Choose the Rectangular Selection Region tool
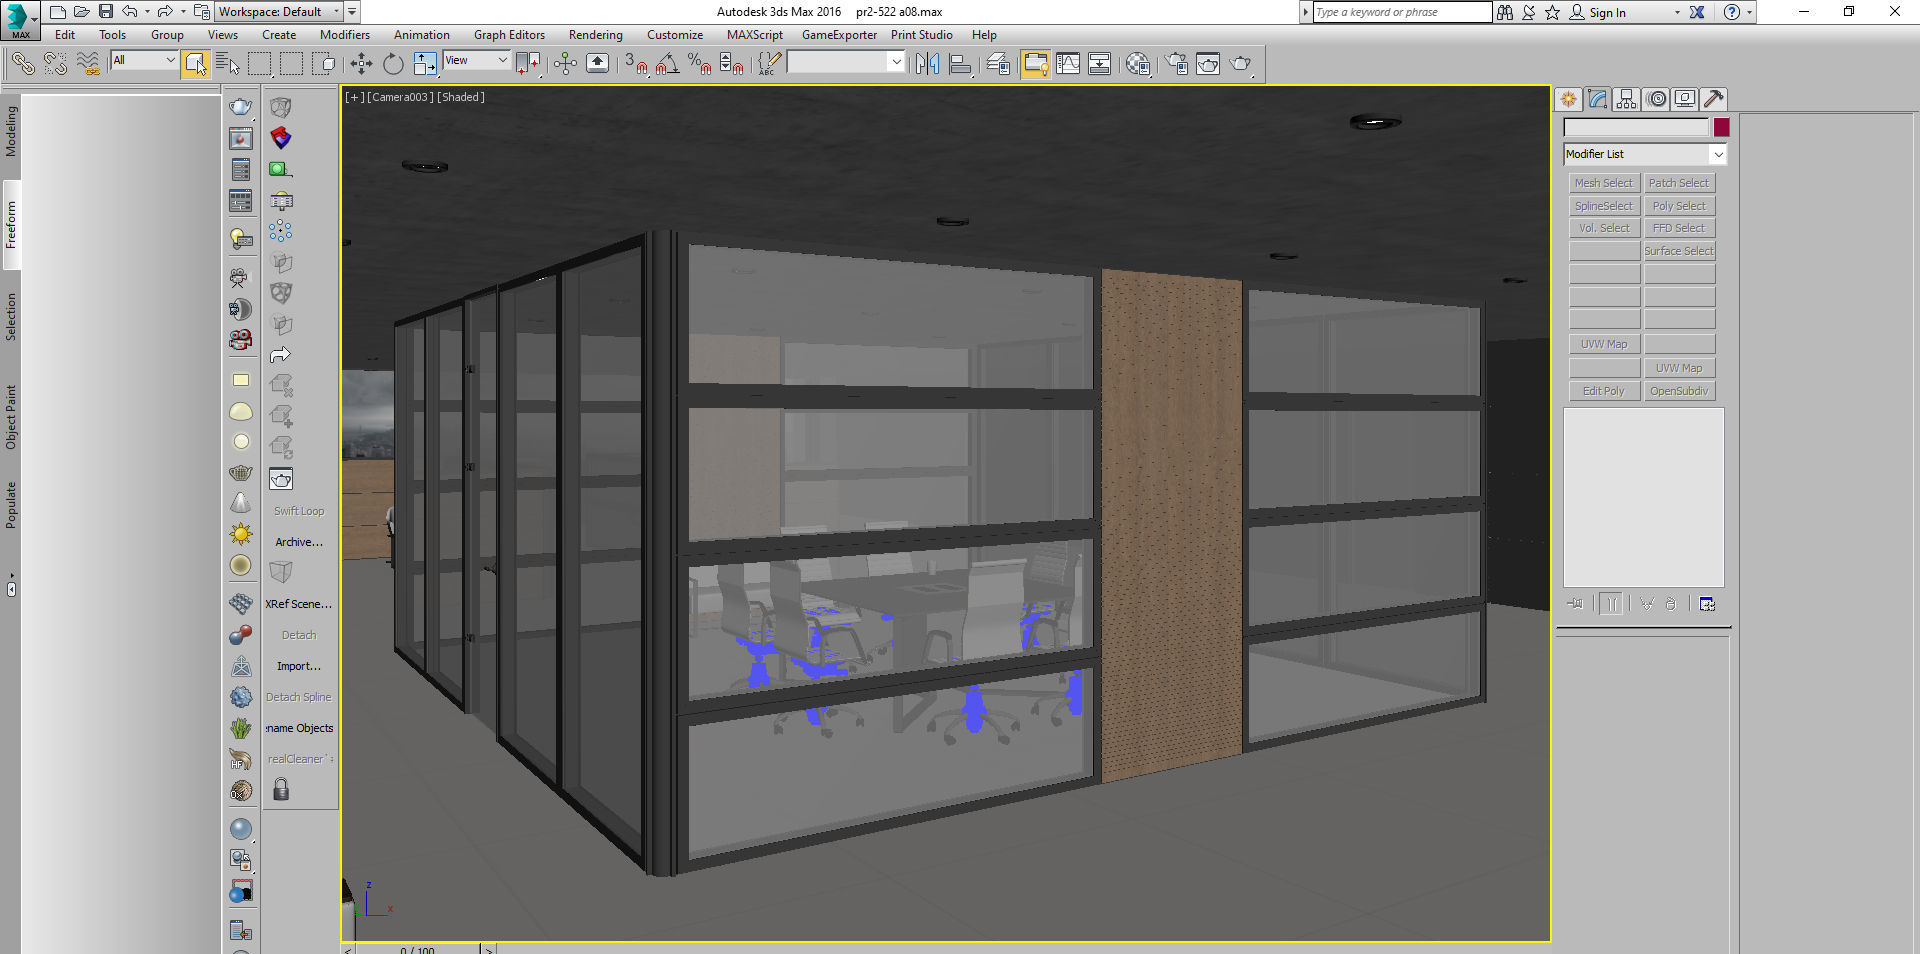Image resolution: width=1920 pixels, height=954 pixels. tap(260, 64)
